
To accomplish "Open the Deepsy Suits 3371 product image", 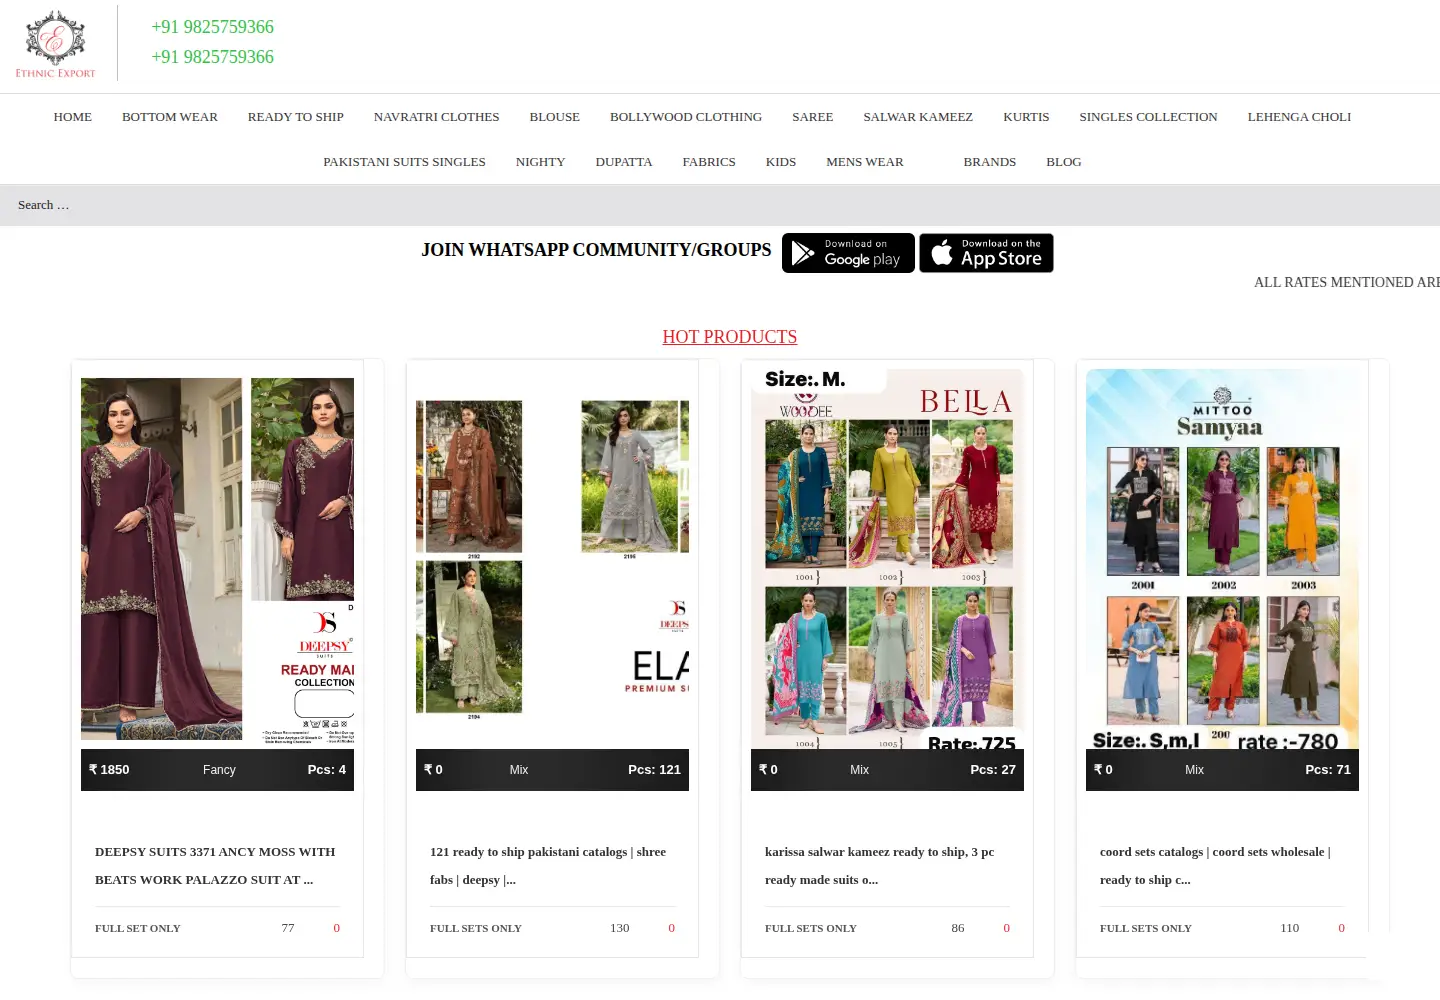I will point(217,559).
